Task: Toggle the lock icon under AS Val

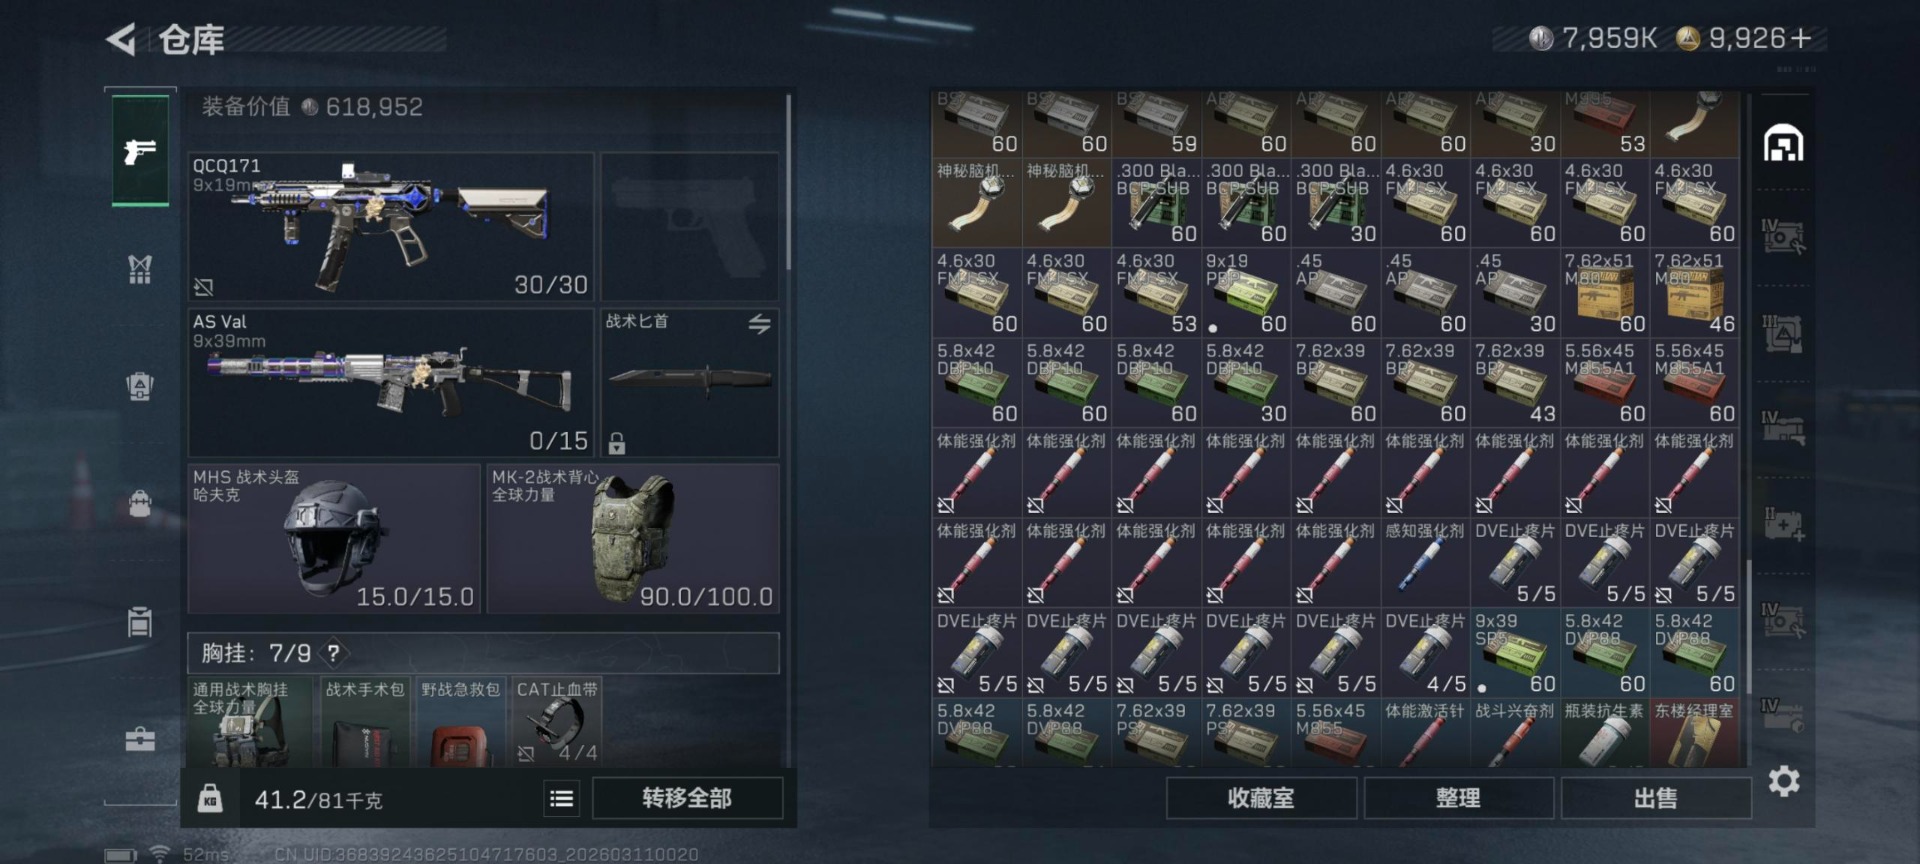Action: coord(617,443)
